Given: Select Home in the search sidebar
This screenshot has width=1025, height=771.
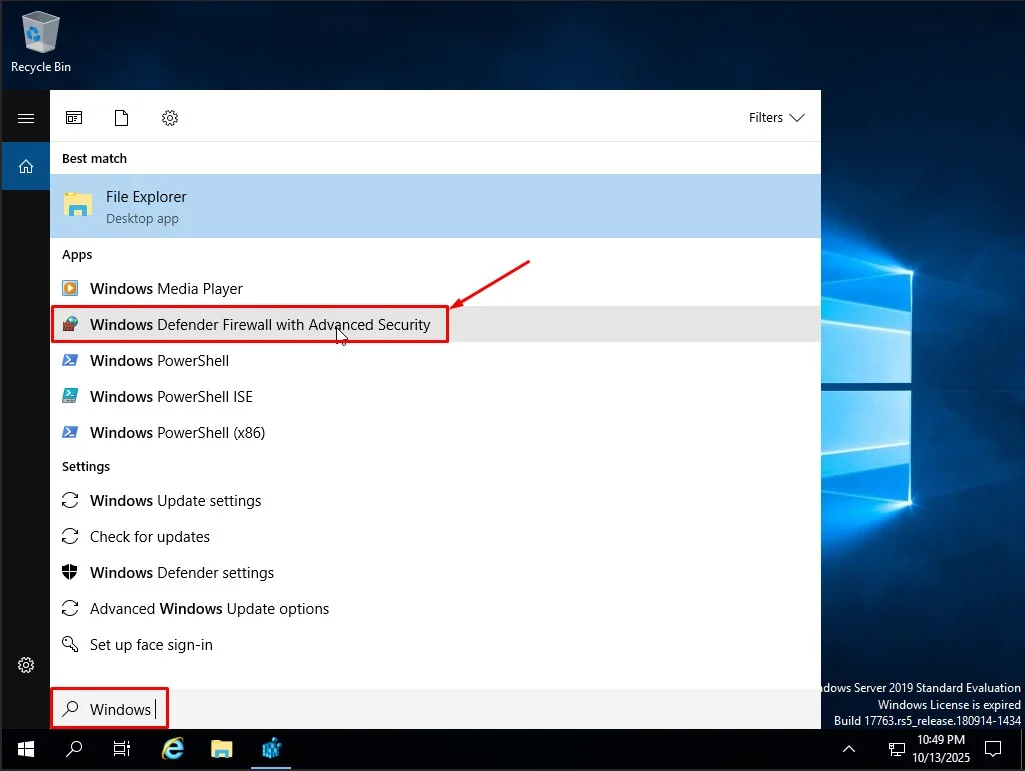Looking at the screenshot, I should [25, 166].
